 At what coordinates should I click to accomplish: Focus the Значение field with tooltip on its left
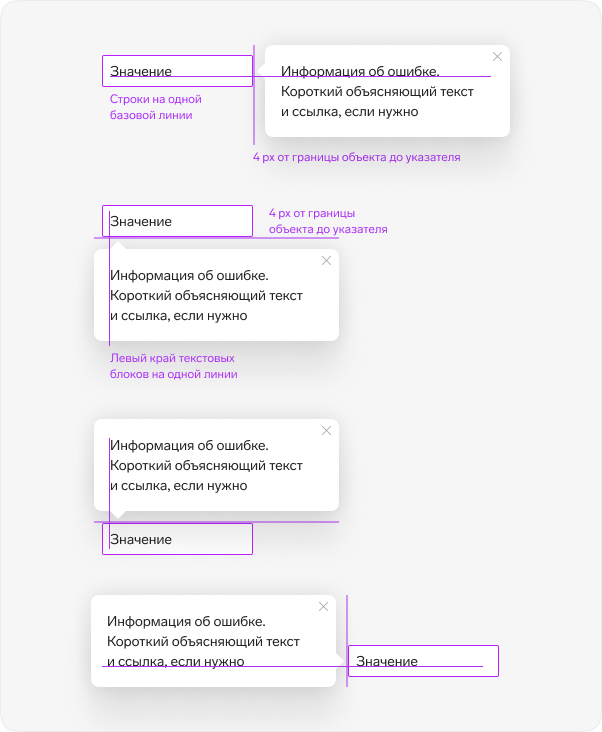(423, 661)
